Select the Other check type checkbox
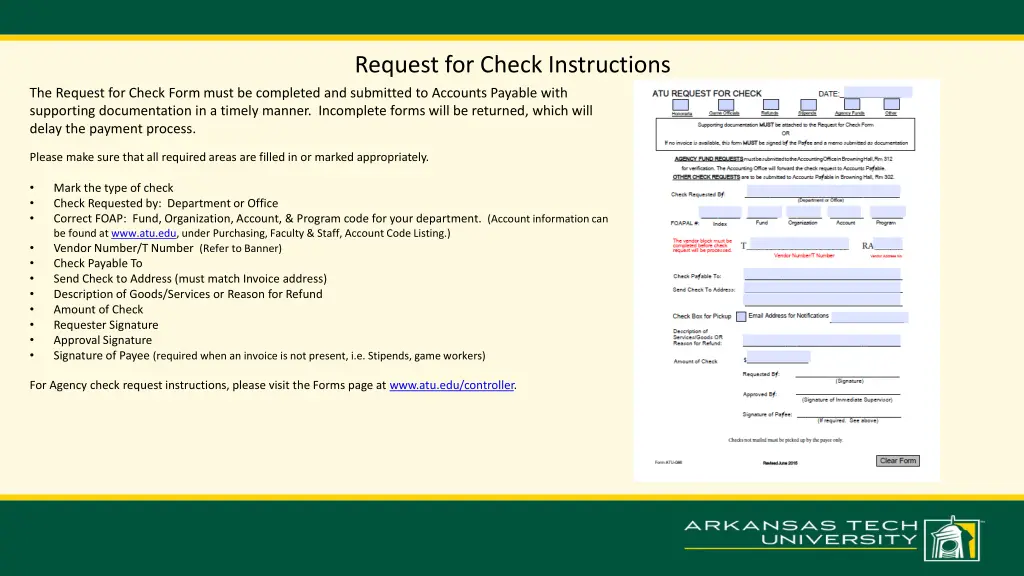 (x=891, y=104)
